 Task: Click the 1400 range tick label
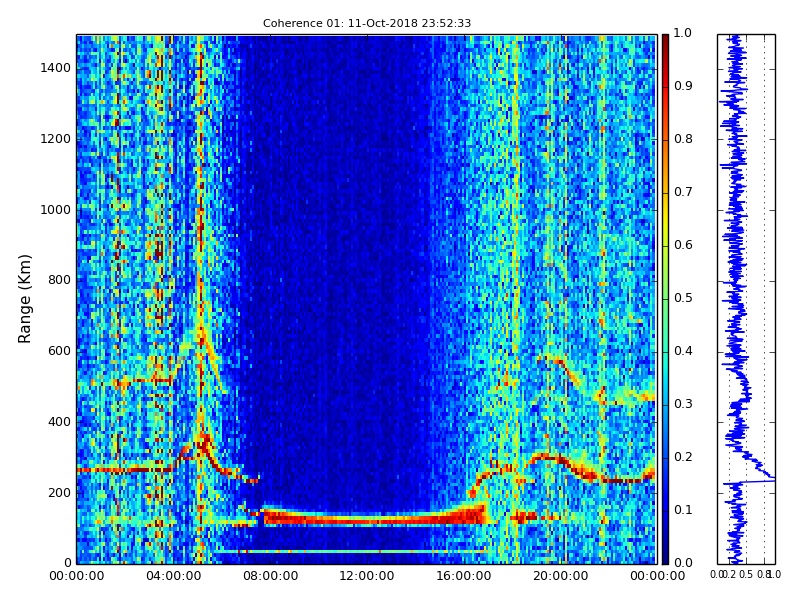click(x=55, y=68)
